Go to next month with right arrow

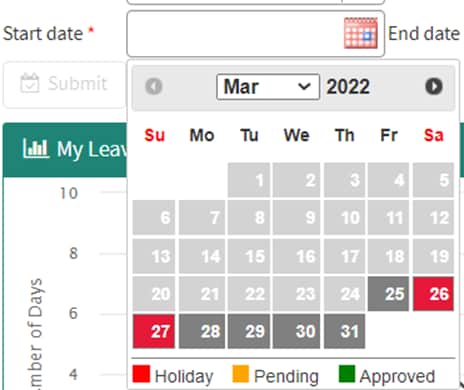pos(434,86)
